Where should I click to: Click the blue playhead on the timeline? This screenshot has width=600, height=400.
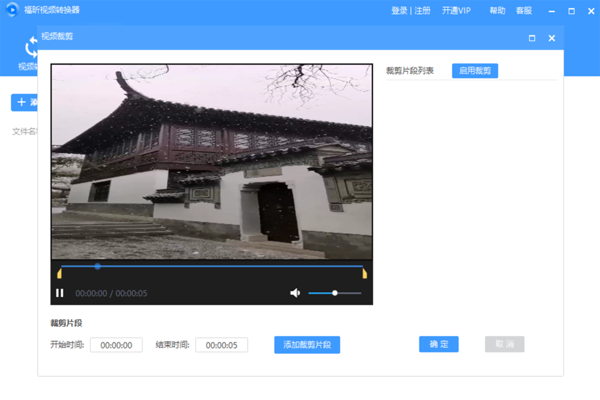97,266
